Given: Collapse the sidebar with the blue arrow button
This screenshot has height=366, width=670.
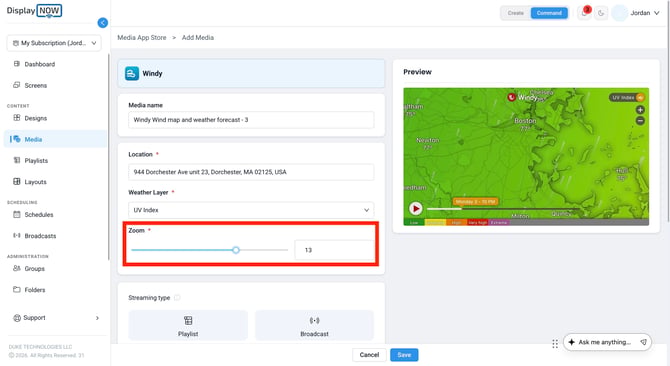Looking at the screenshot, I should click(103, 23).
